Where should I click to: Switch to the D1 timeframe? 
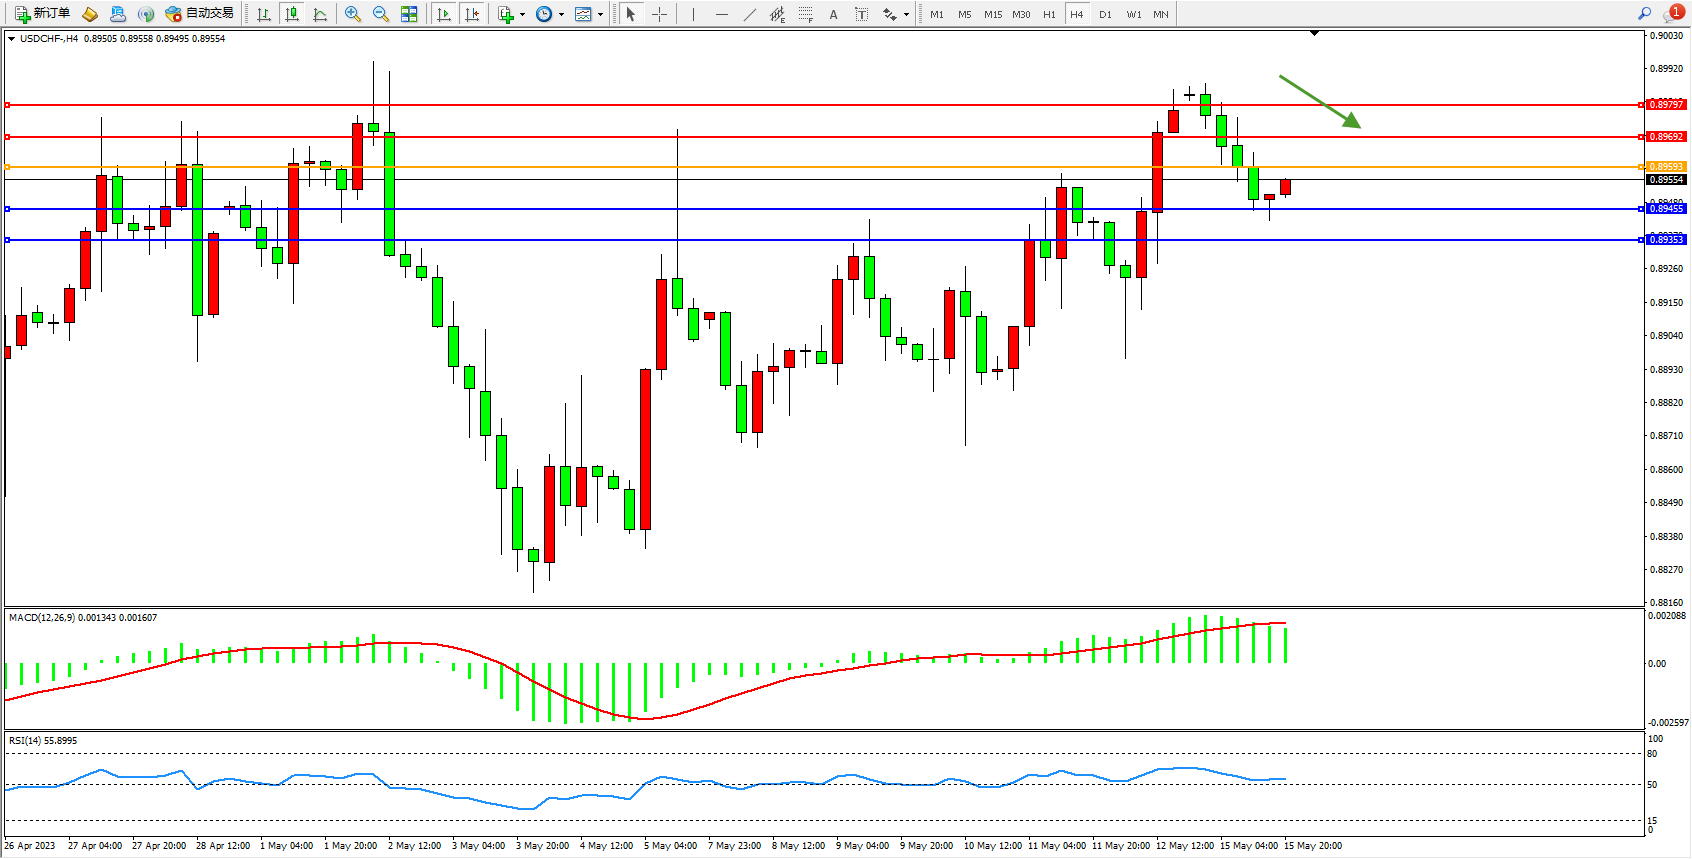pos(1105,14)
